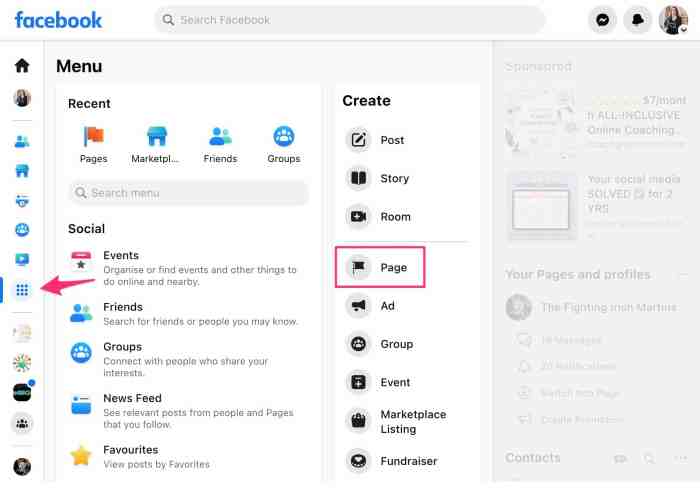Image resolution: width=700 pixels, height=497 pixels.
Task: Click the Facebook logo
Action: point(58,20)
